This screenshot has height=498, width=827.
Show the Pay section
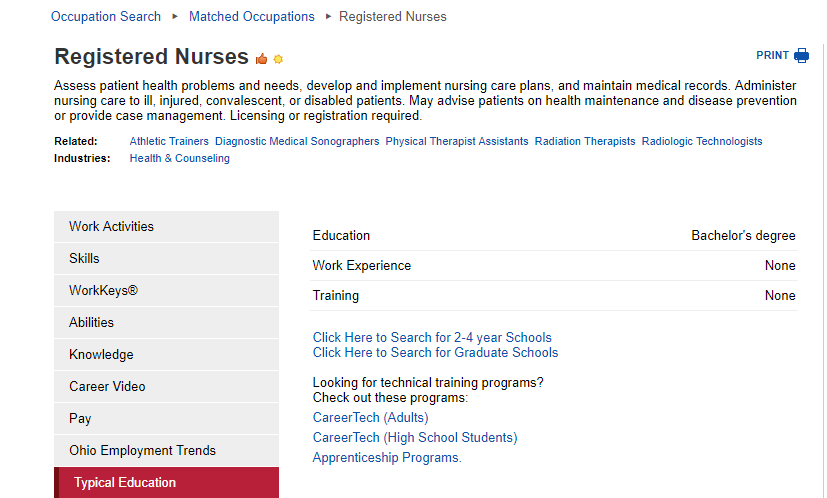pyautogui.click(x=166, y=418)
